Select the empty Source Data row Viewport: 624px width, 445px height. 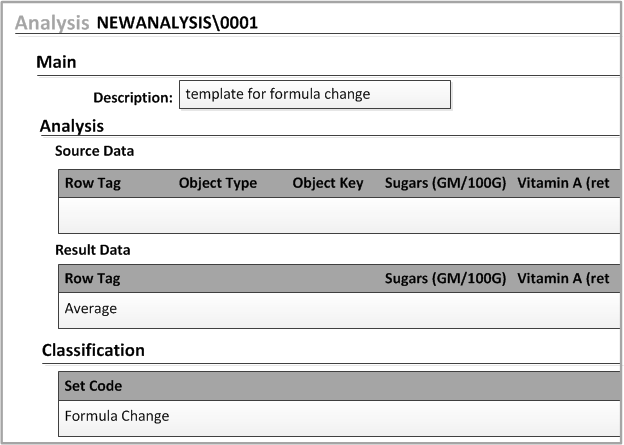click(340, 215)
